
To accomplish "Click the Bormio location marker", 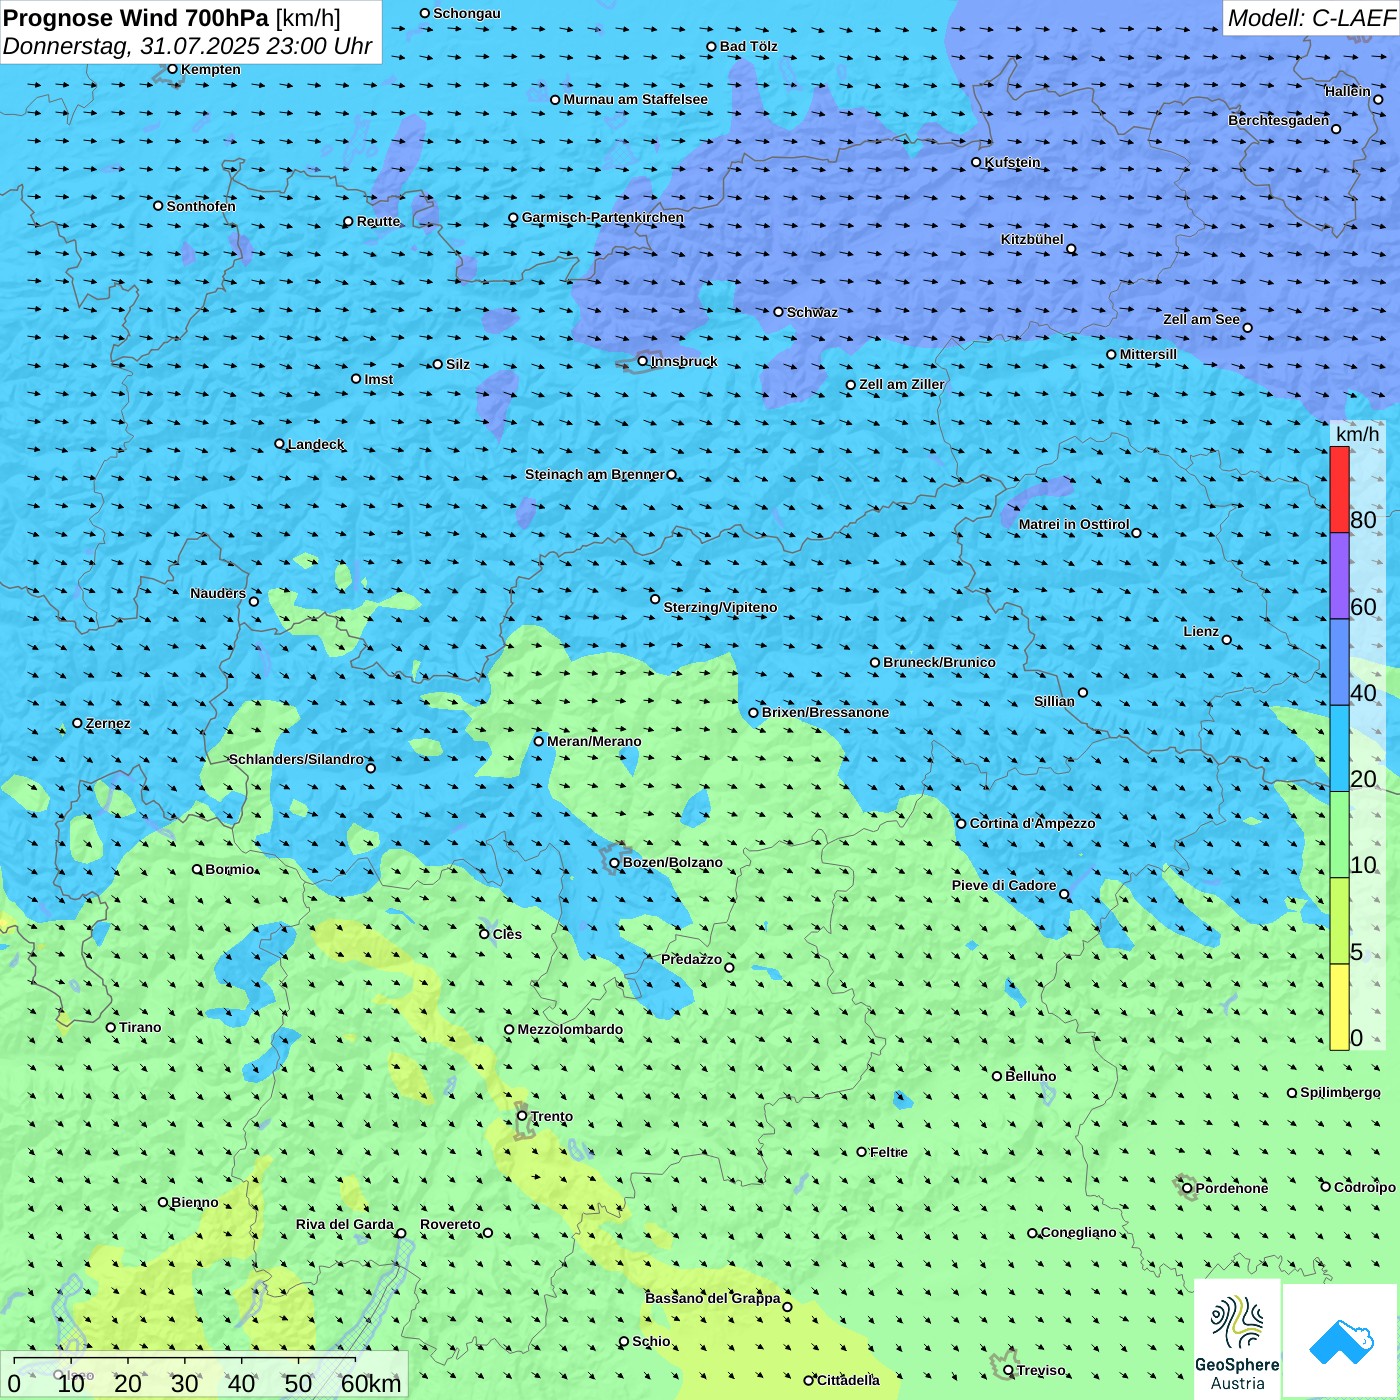I will pos(197,869).
